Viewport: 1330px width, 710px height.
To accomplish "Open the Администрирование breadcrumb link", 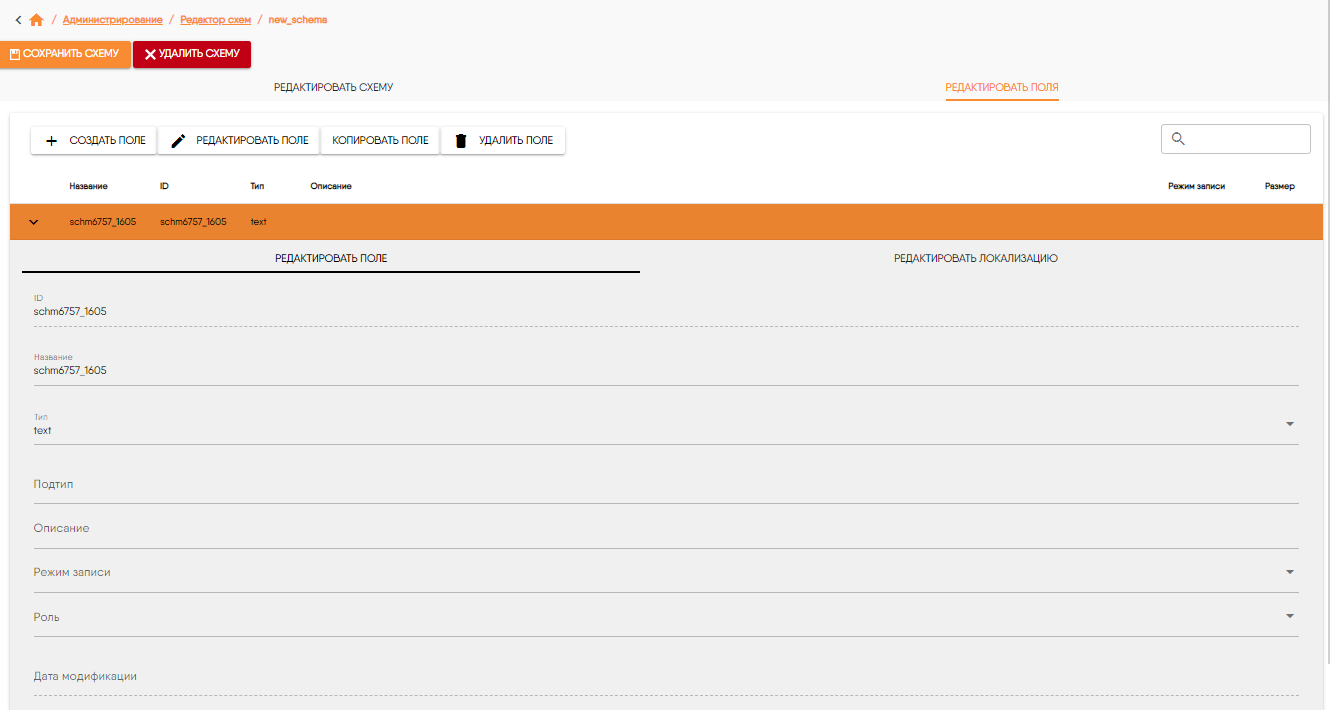I will [113, 20].
